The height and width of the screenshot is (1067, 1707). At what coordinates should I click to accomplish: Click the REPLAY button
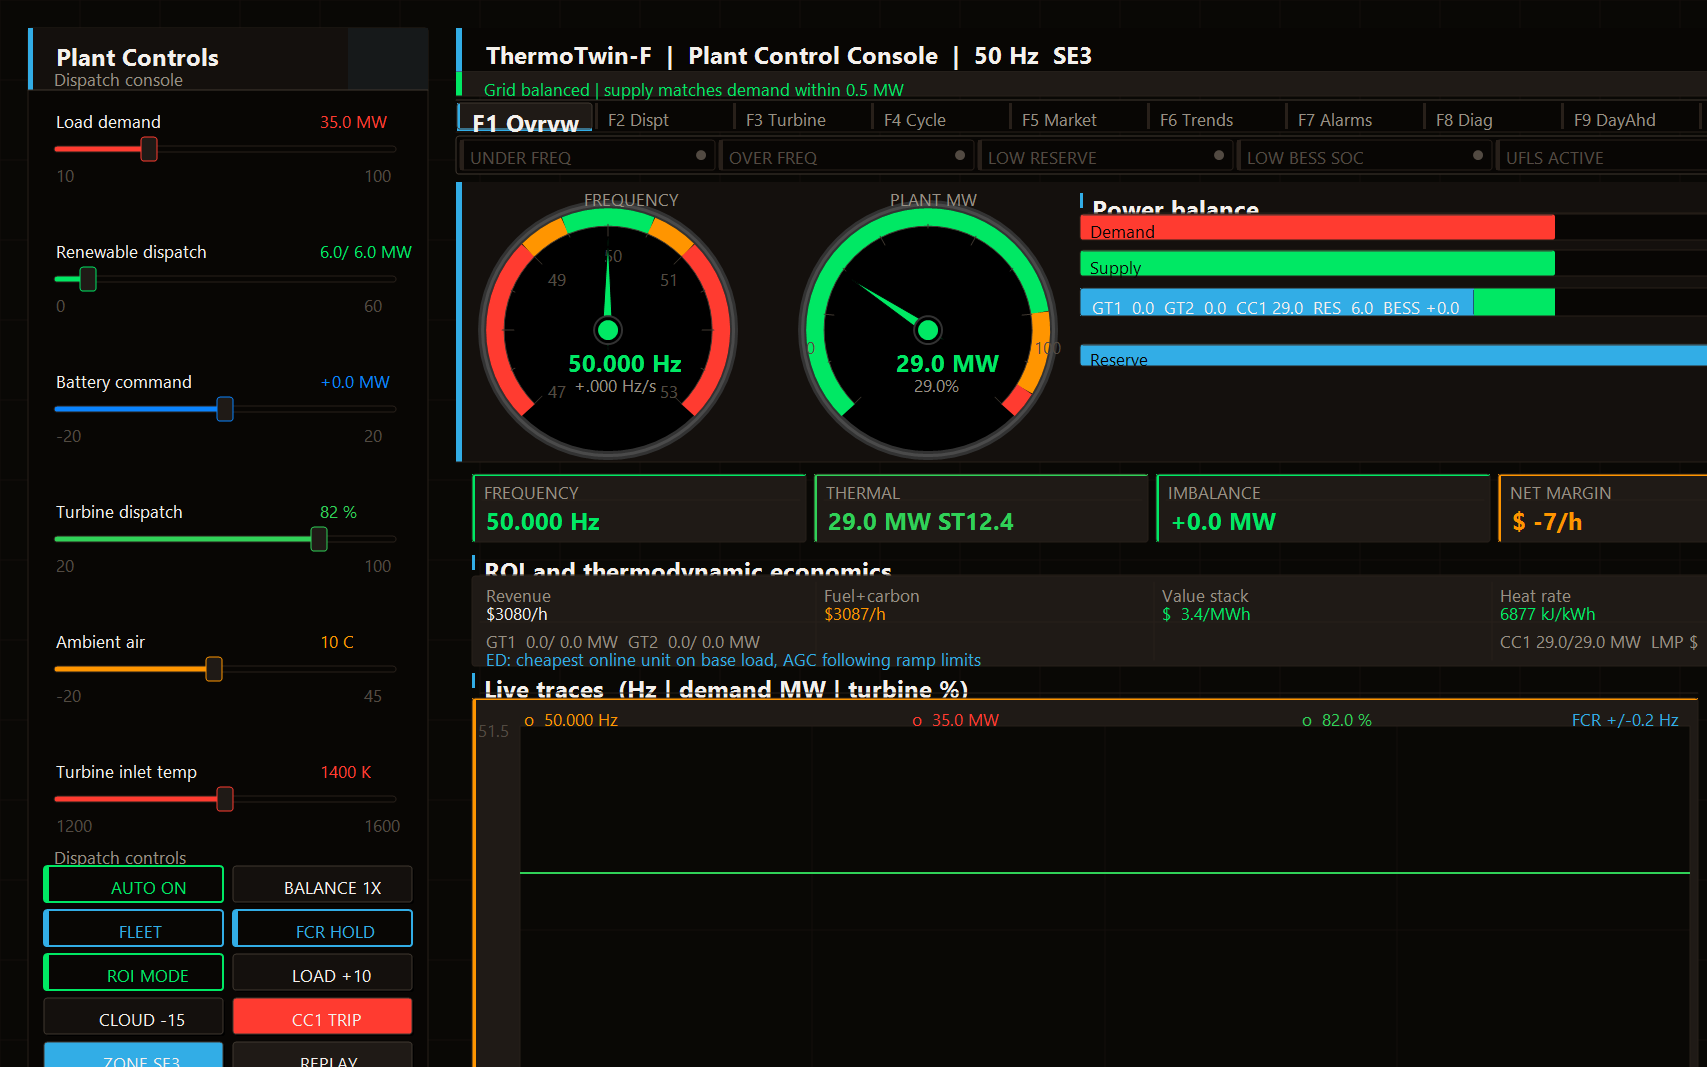[322, 1055]
